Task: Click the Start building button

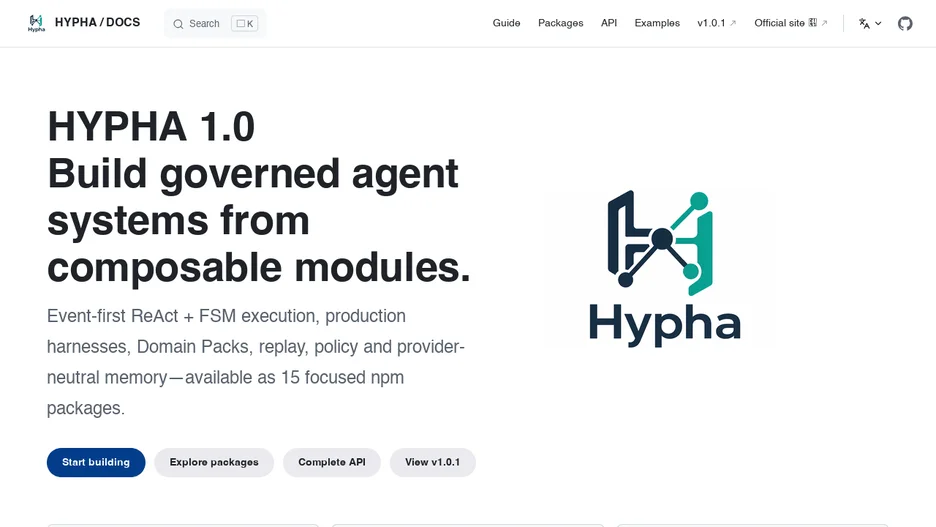Action: 96,463
